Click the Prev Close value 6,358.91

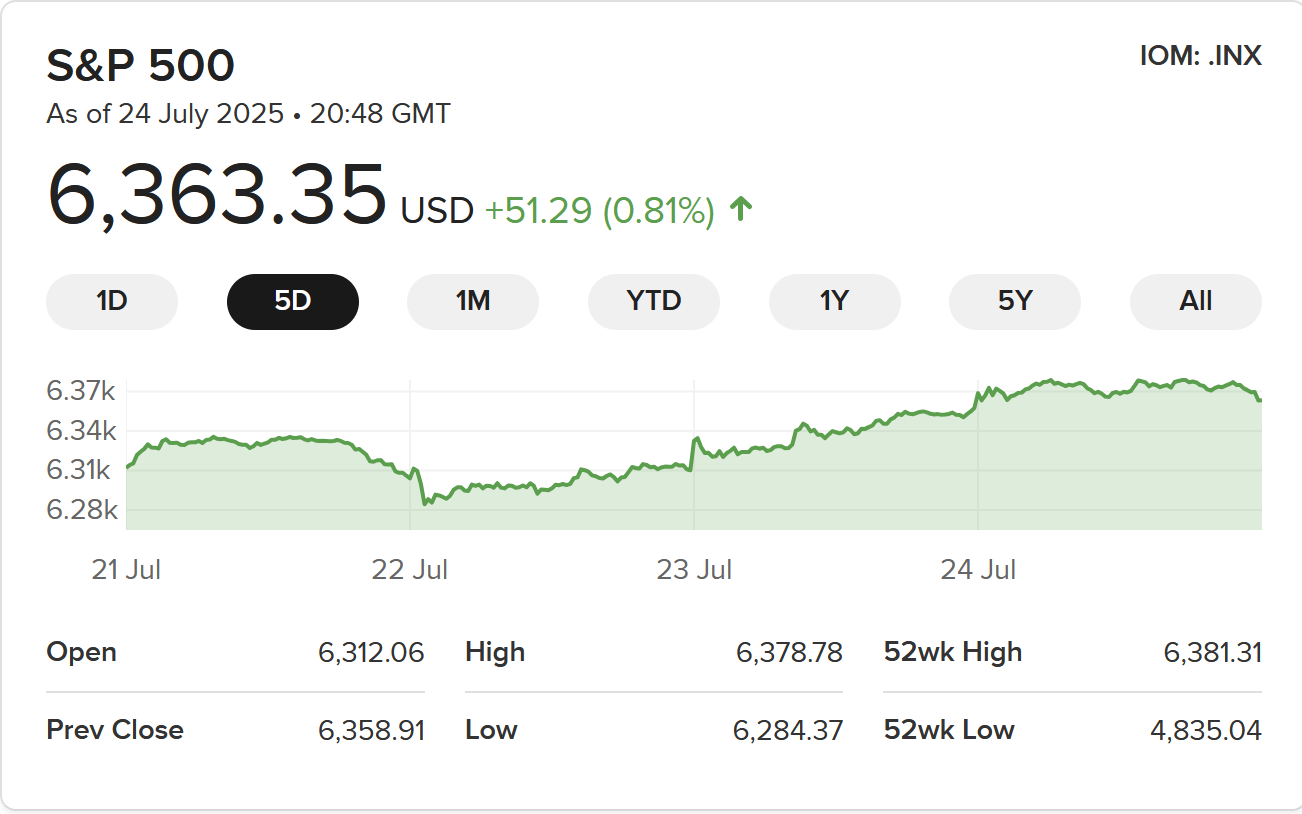click(372, 731)
